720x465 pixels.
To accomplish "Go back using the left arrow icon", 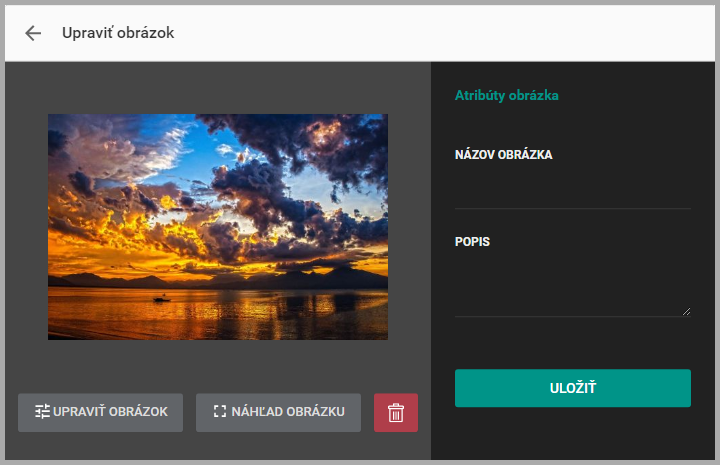I will 33,33.
